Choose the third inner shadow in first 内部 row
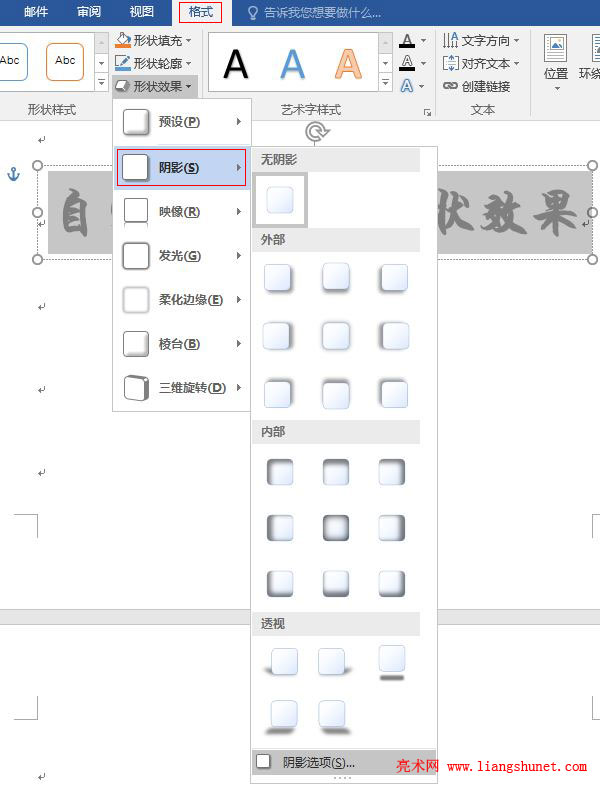The height and width of the screenshot is (787, 600). pos(392,472)
